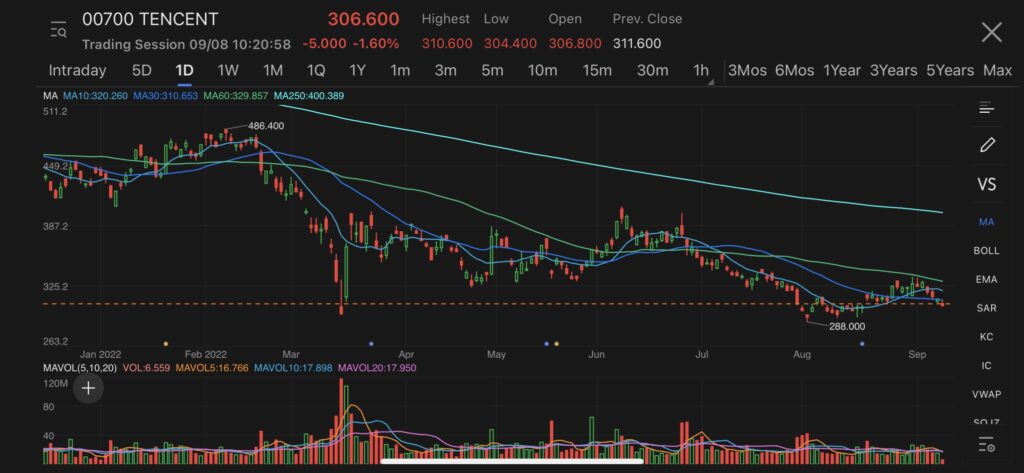Select the 1W timeframe tab
Viewport: 1024px width, 473px height.
[228, 71]
